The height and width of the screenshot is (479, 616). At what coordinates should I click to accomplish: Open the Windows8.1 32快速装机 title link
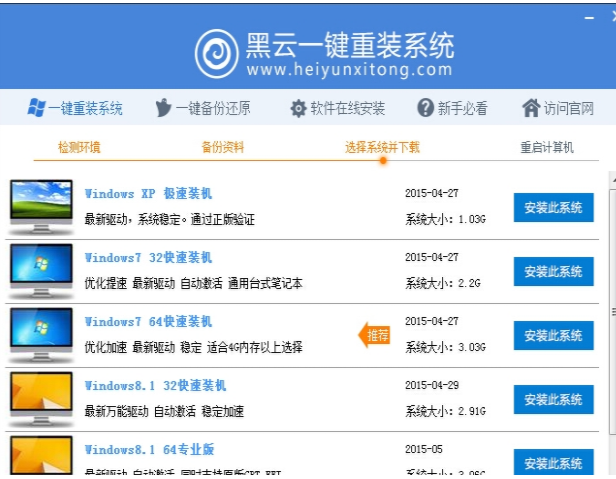(x=156, y=385)
